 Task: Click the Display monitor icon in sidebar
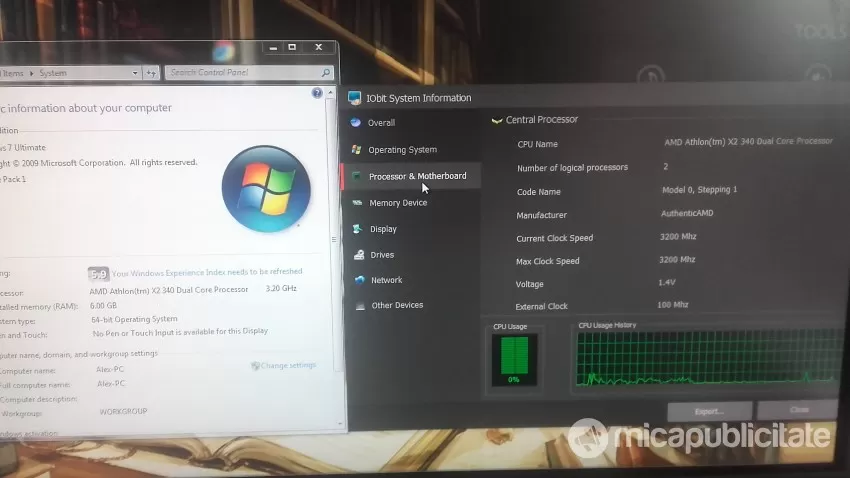[357, 229]
